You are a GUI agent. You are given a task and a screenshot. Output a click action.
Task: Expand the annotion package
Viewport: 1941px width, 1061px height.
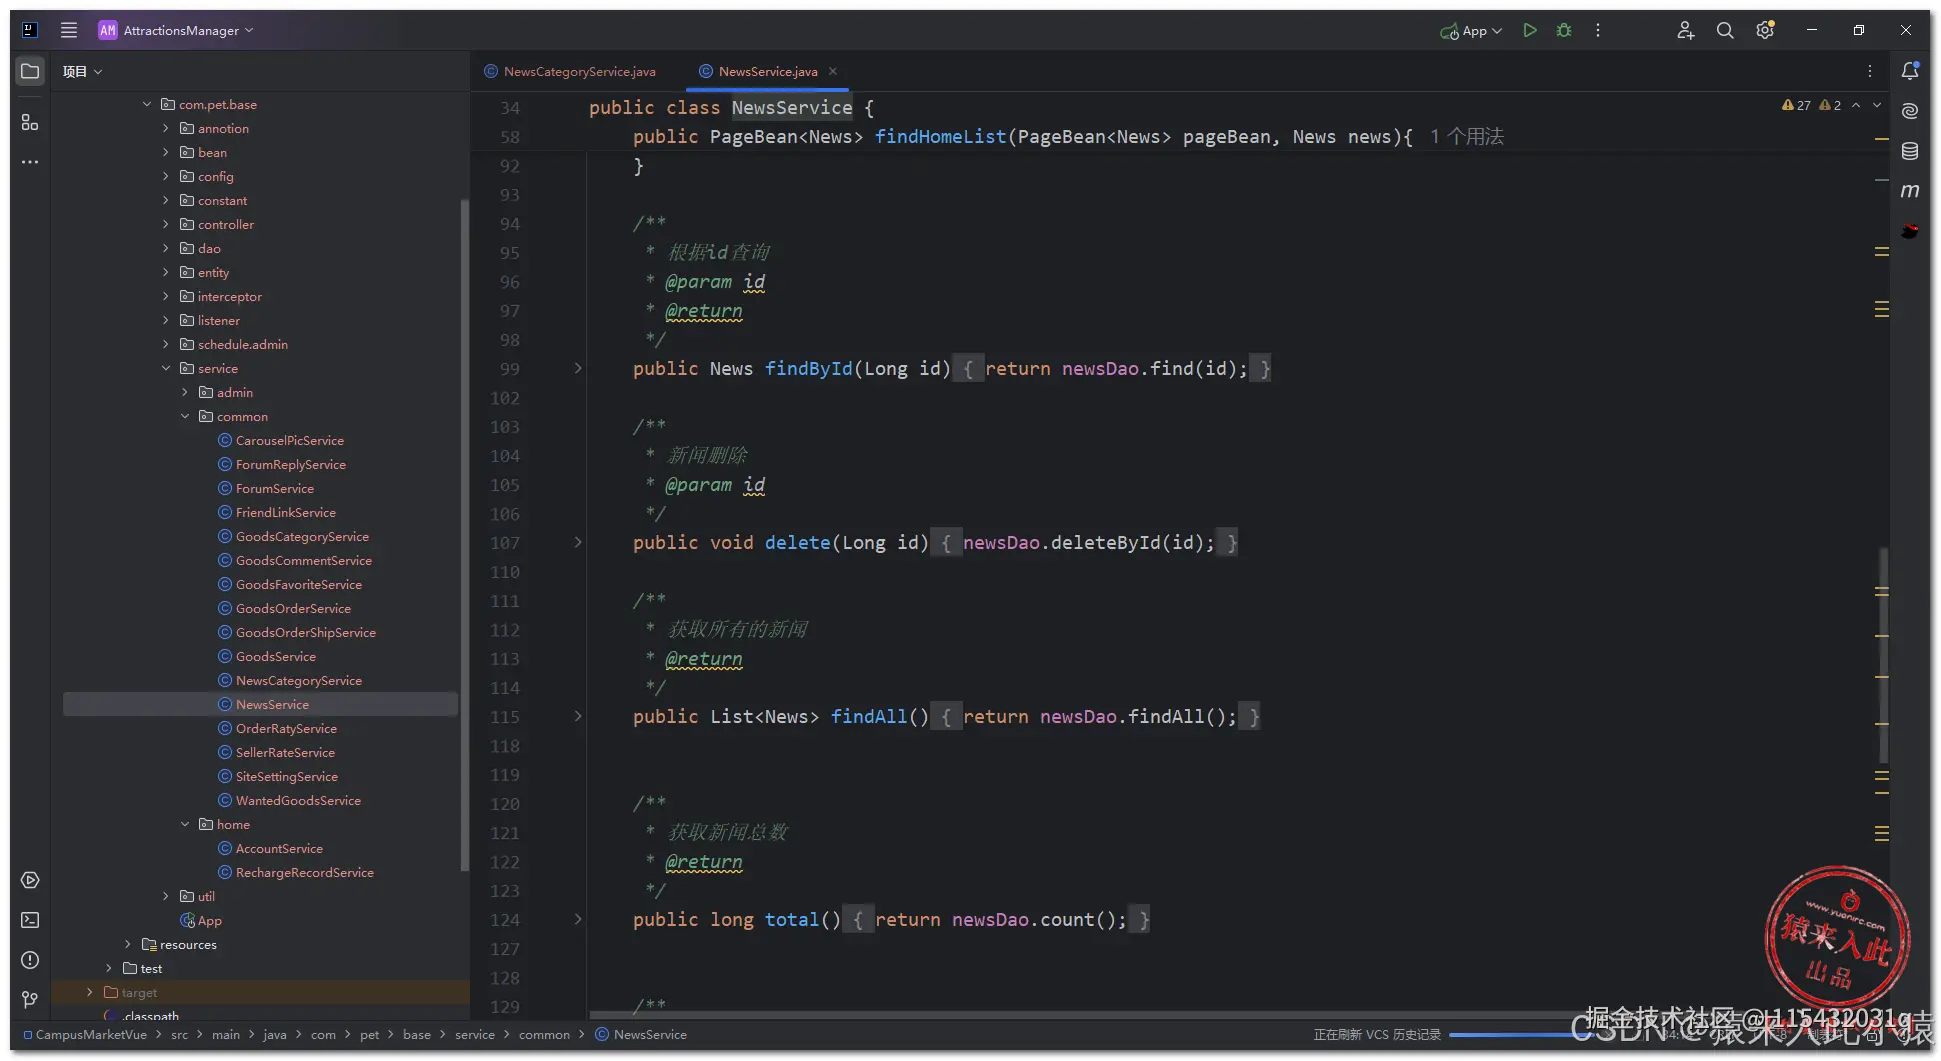click(x=166, y=128)
